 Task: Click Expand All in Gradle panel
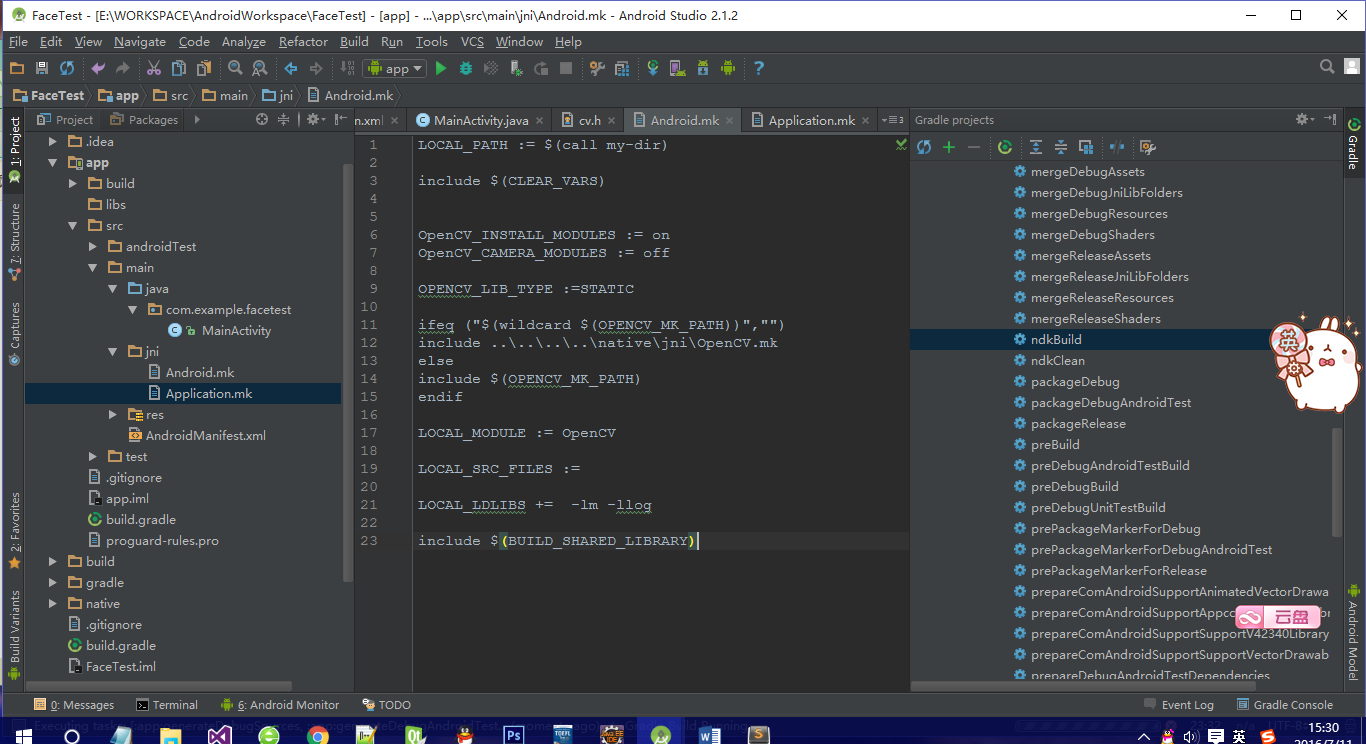(x=1036, y=147)
